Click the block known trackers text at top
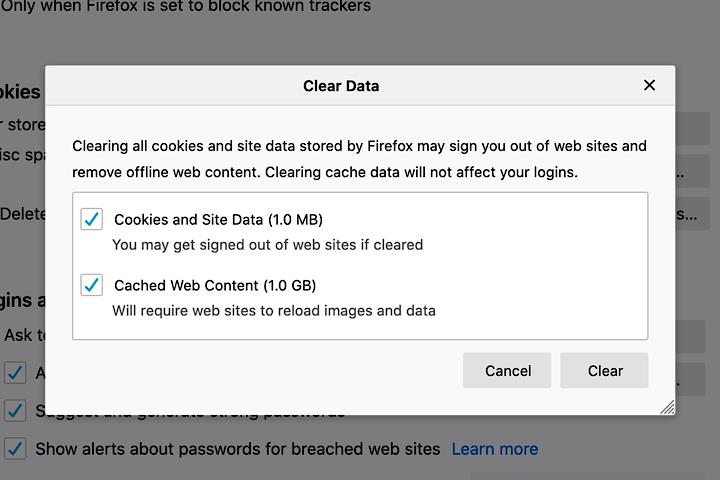The height and width of the screenshot is (480, 720). 185,7
